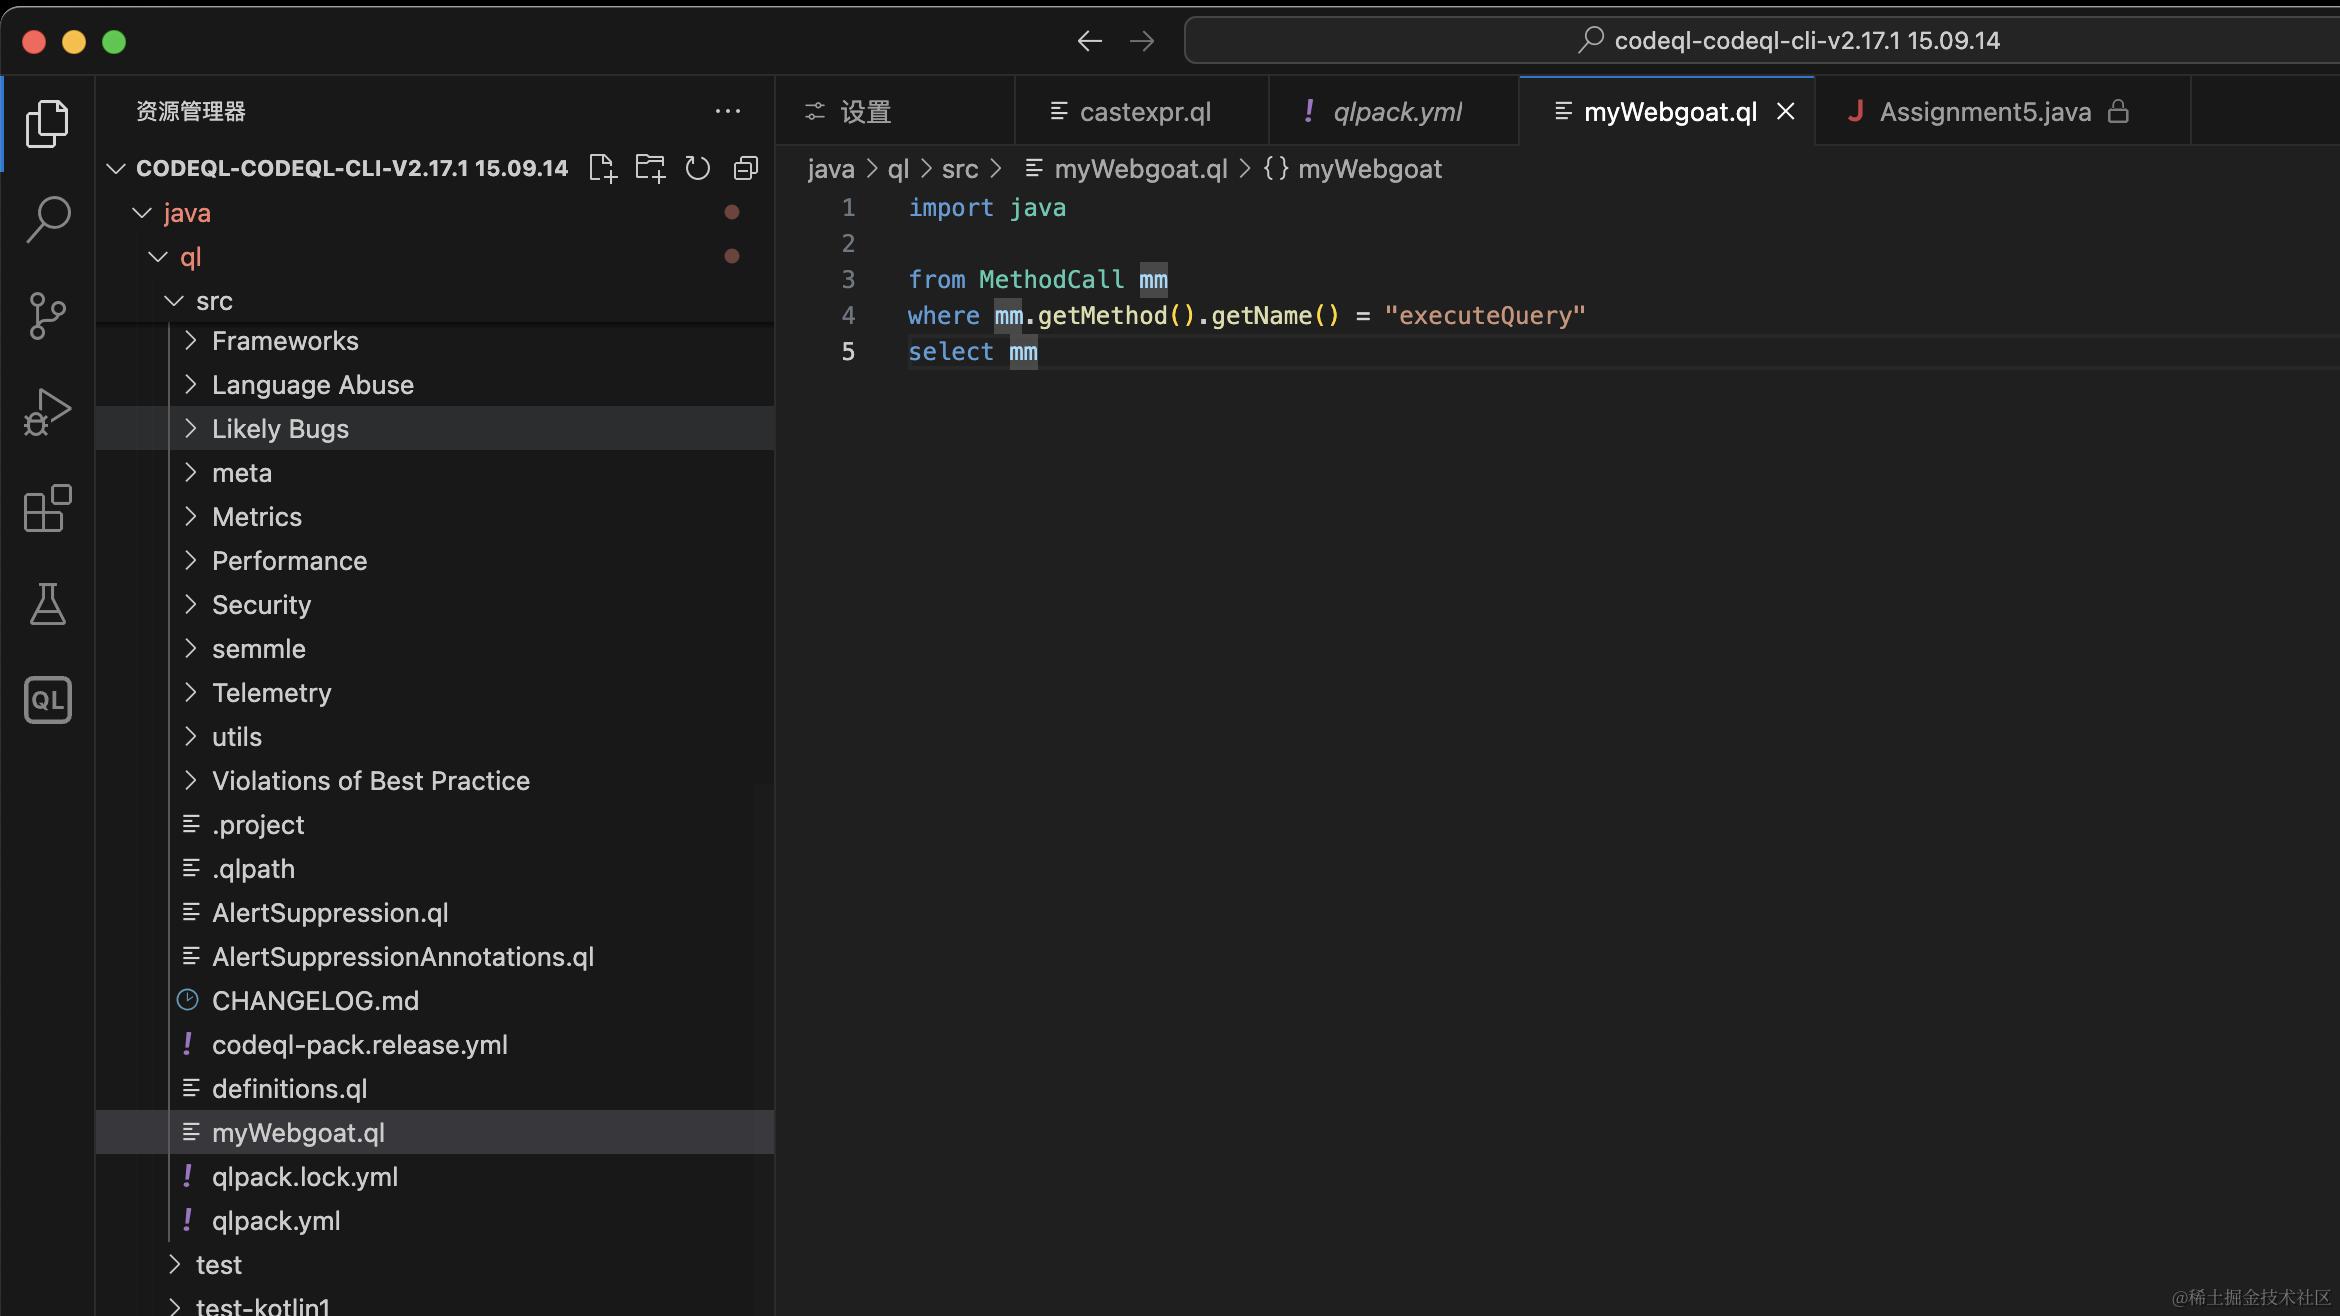Open Run and Debug view
2340x1316 pixels.
(47, 411)
